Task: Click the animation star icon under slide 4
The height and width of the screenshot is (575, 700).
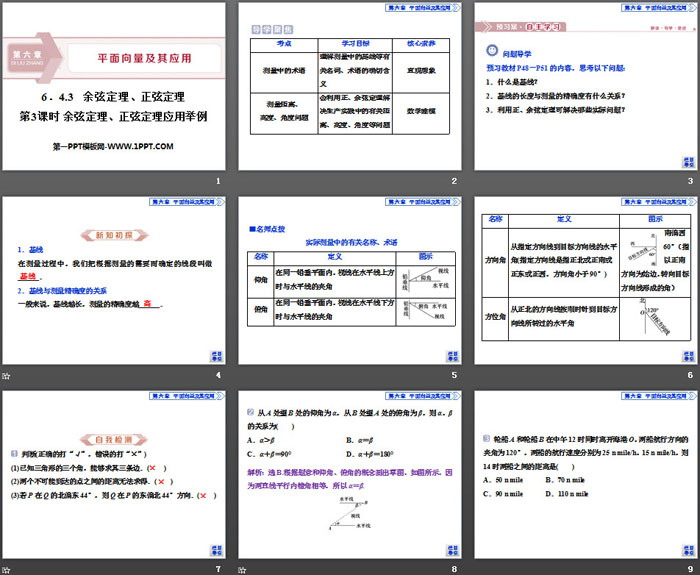Action: click(x=6, y=376)
